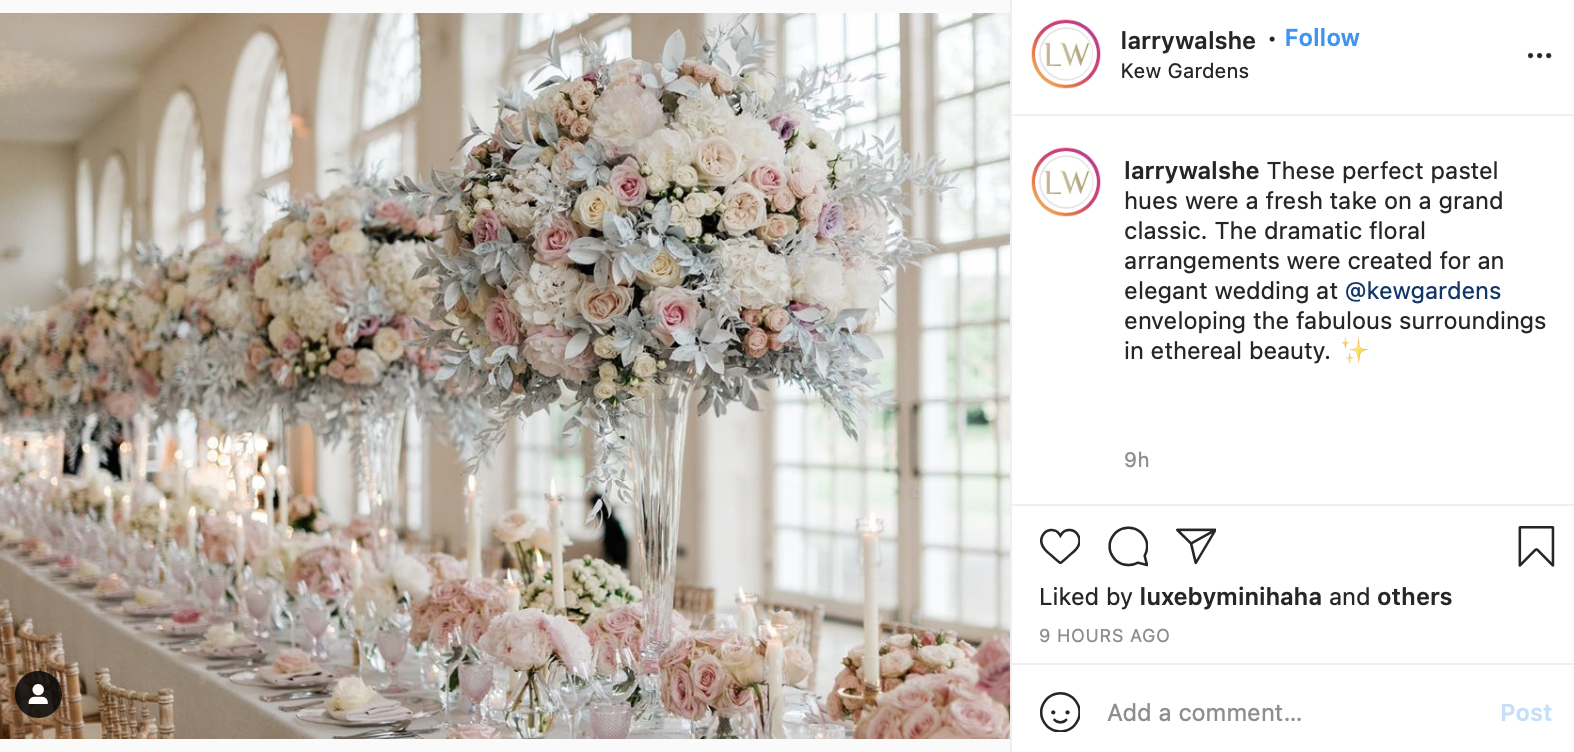View others who liked the post

pyautogui.click(x=1414, y=597)
